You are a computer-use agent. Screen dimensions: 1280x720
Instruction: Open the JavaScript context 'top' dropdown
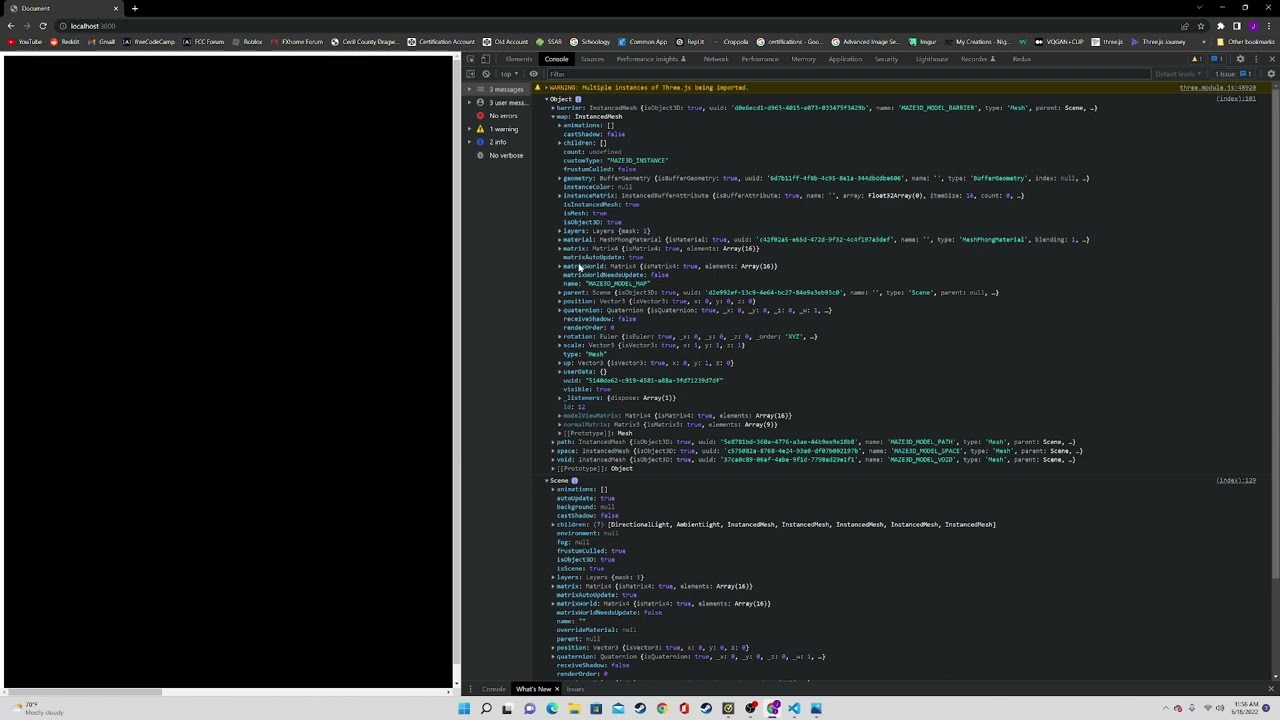click(x=509, y=74)
